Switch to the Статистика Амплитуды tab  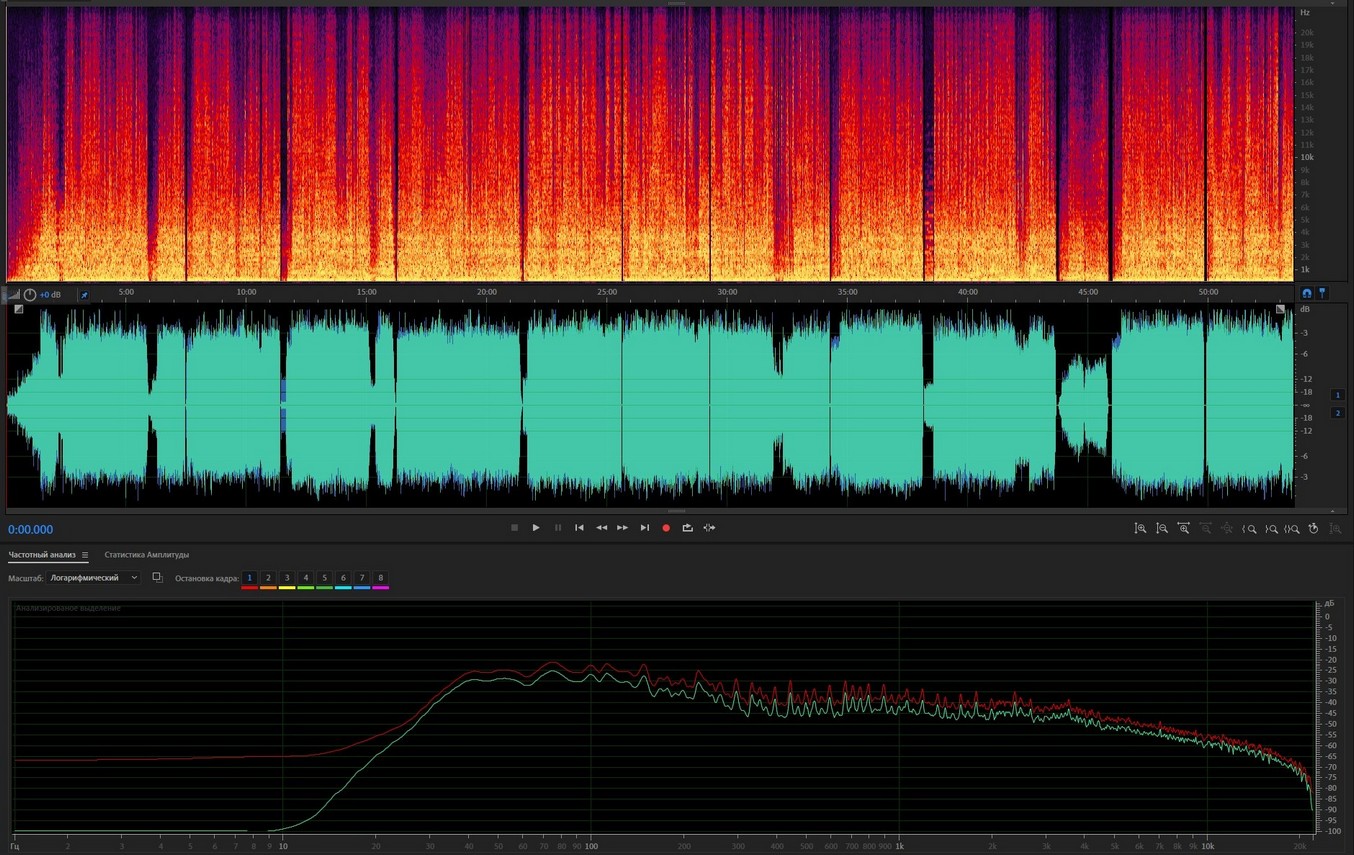click(x=146, y=555)
